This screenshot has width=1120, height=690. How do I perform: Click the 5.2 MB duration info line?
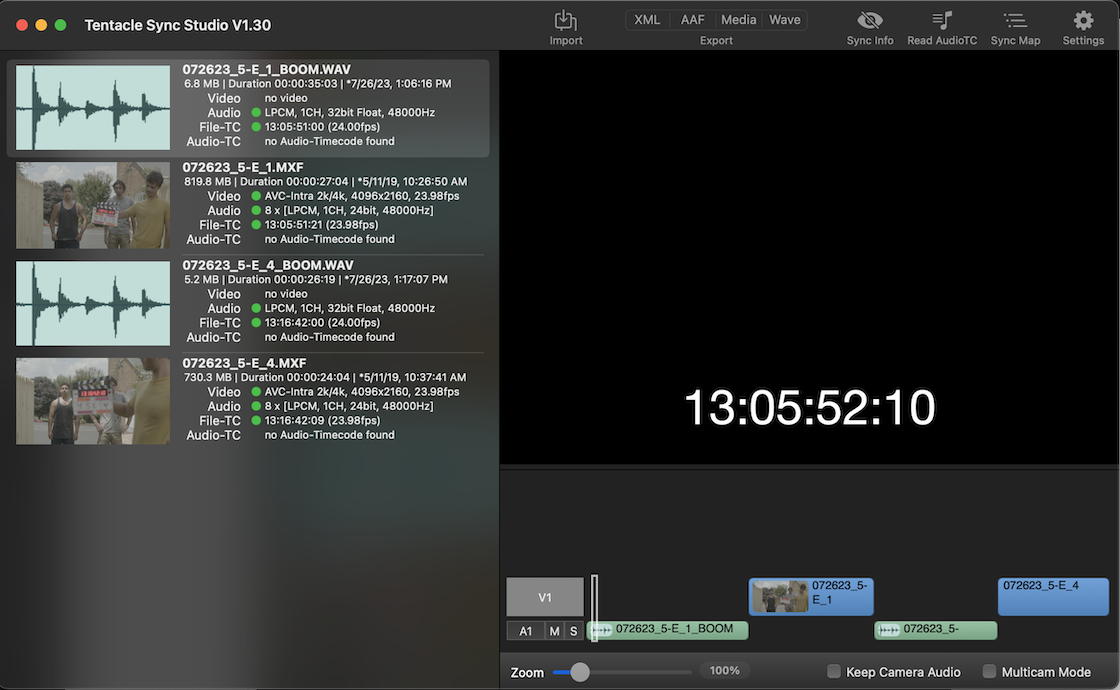pyautogui.click(x=316, y=279)
